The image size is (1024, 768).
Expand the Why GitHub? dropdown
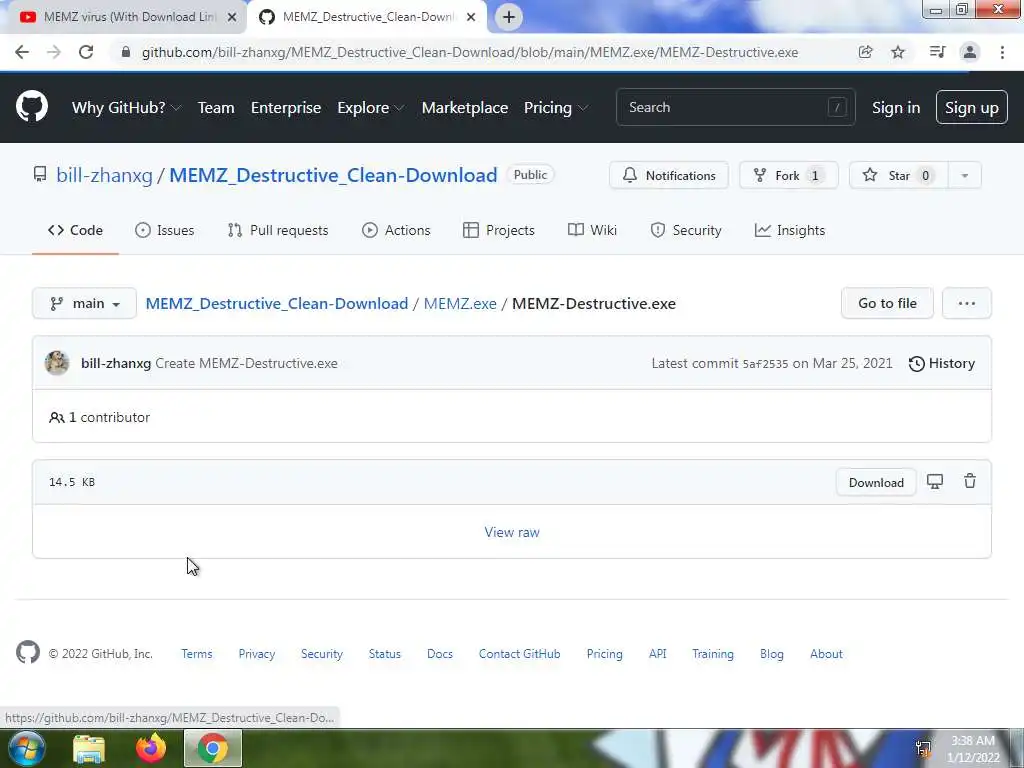(x=127, y=108)
